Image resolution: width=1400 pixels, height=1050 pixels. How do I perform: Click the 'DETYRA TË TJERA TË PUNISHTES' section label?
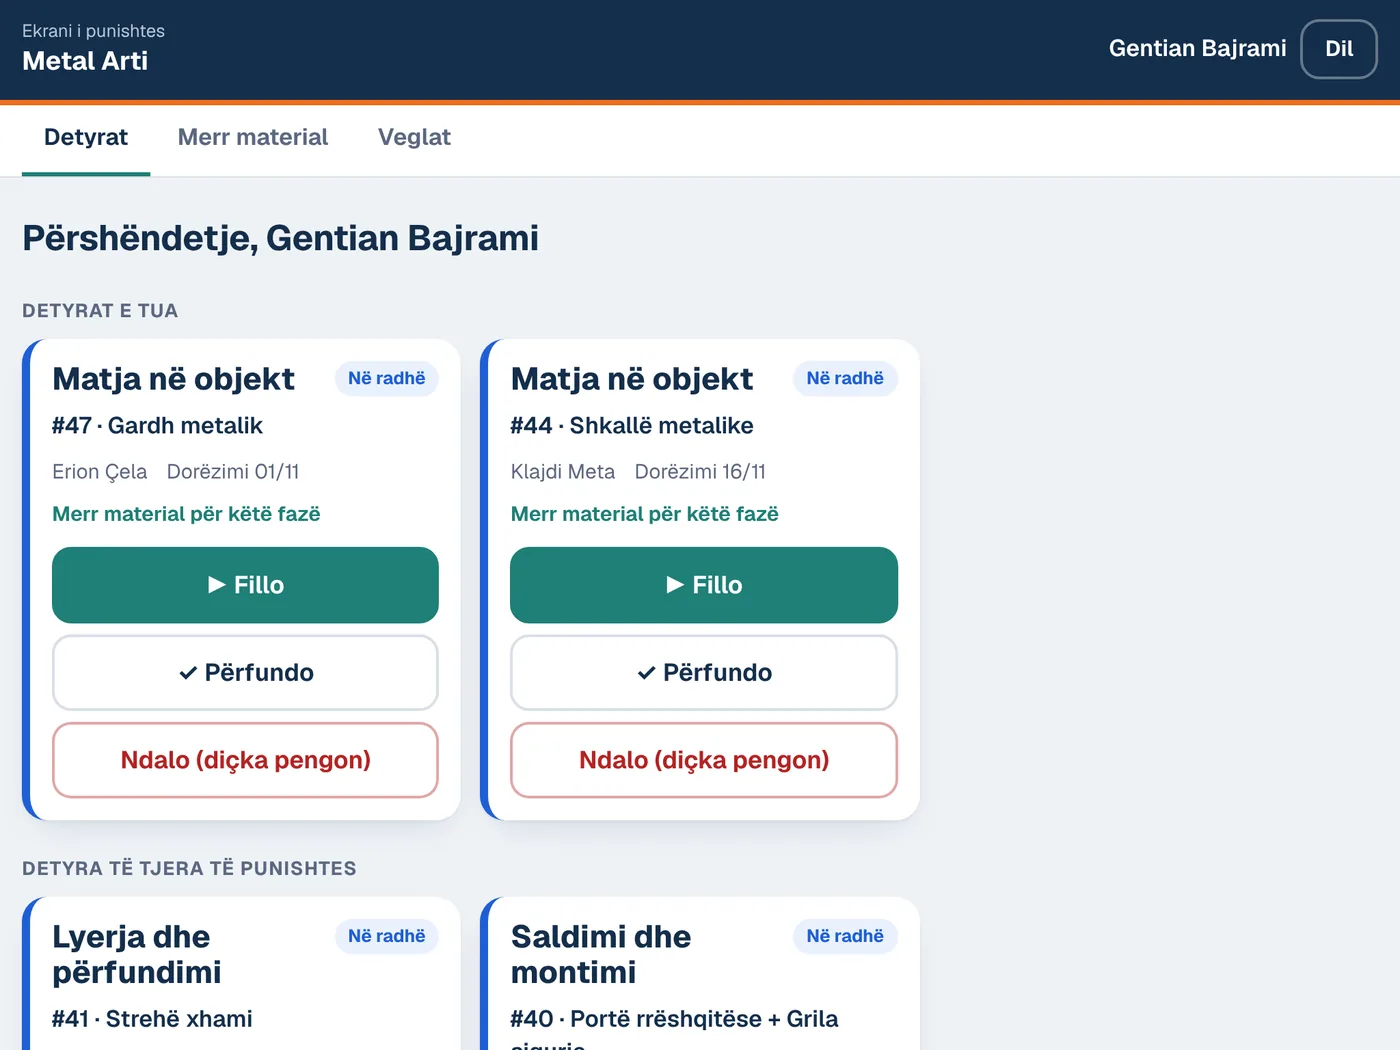pos(189,869)
